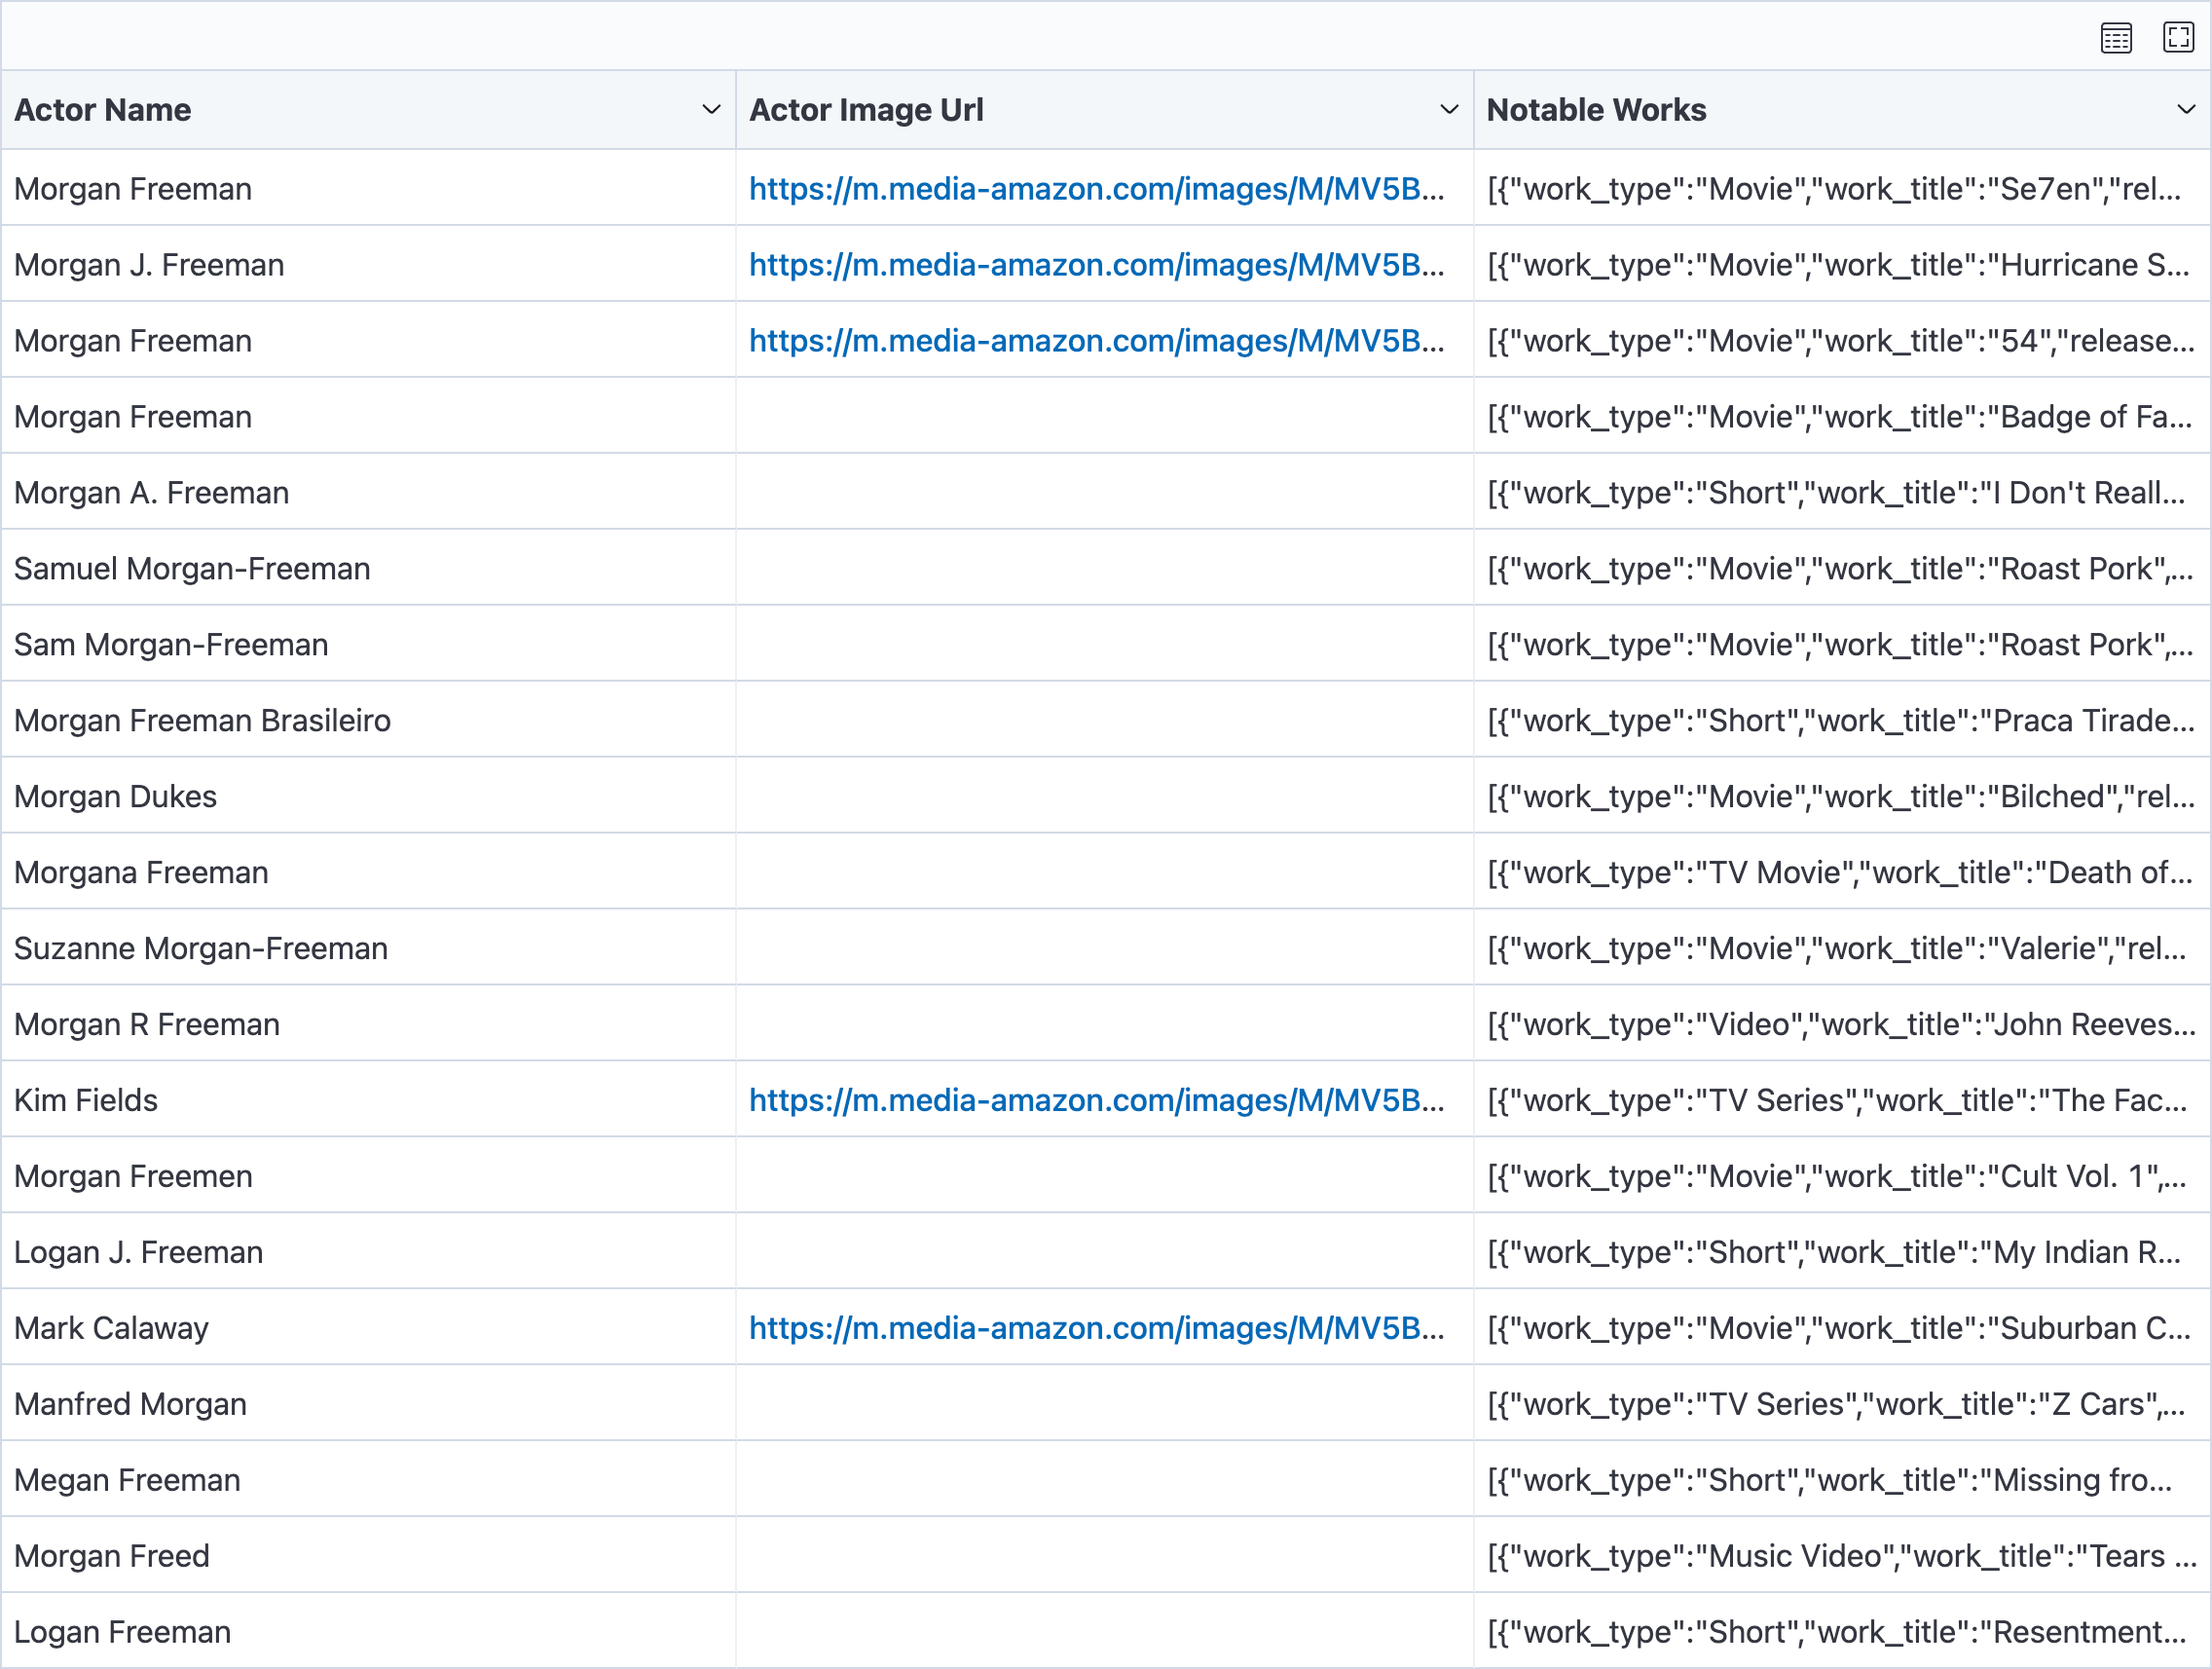Screen dimensions: 2212x1669
Task: Select the Morgan A. Freeman name cell
Action: tap(152, 493)
